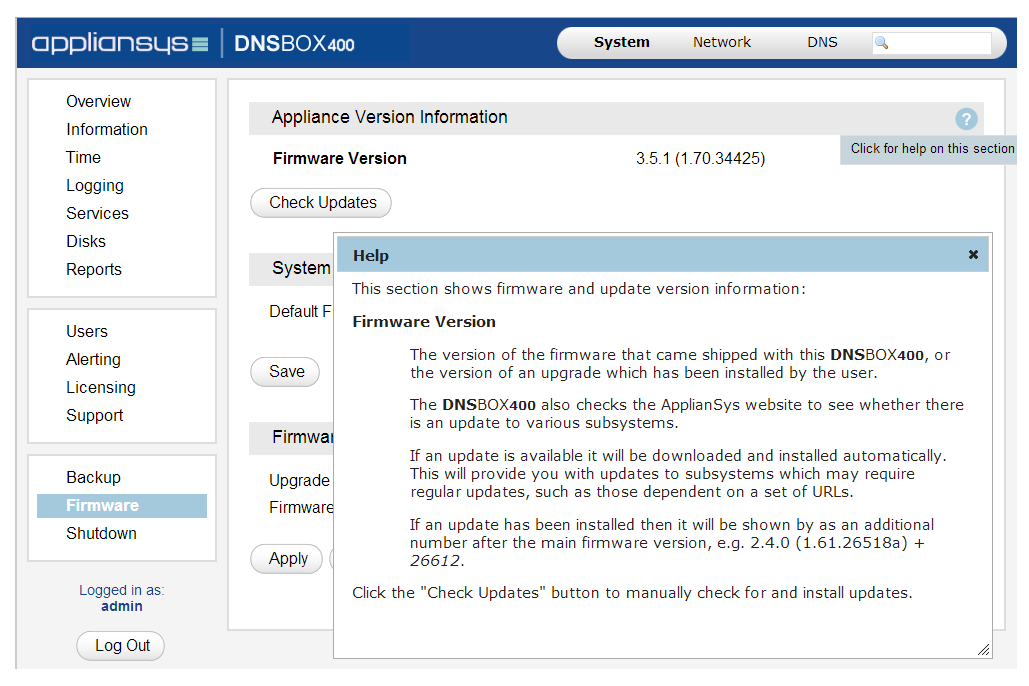Grab the Help popup resize handle

pyautogui.click(x=983, y=650)
